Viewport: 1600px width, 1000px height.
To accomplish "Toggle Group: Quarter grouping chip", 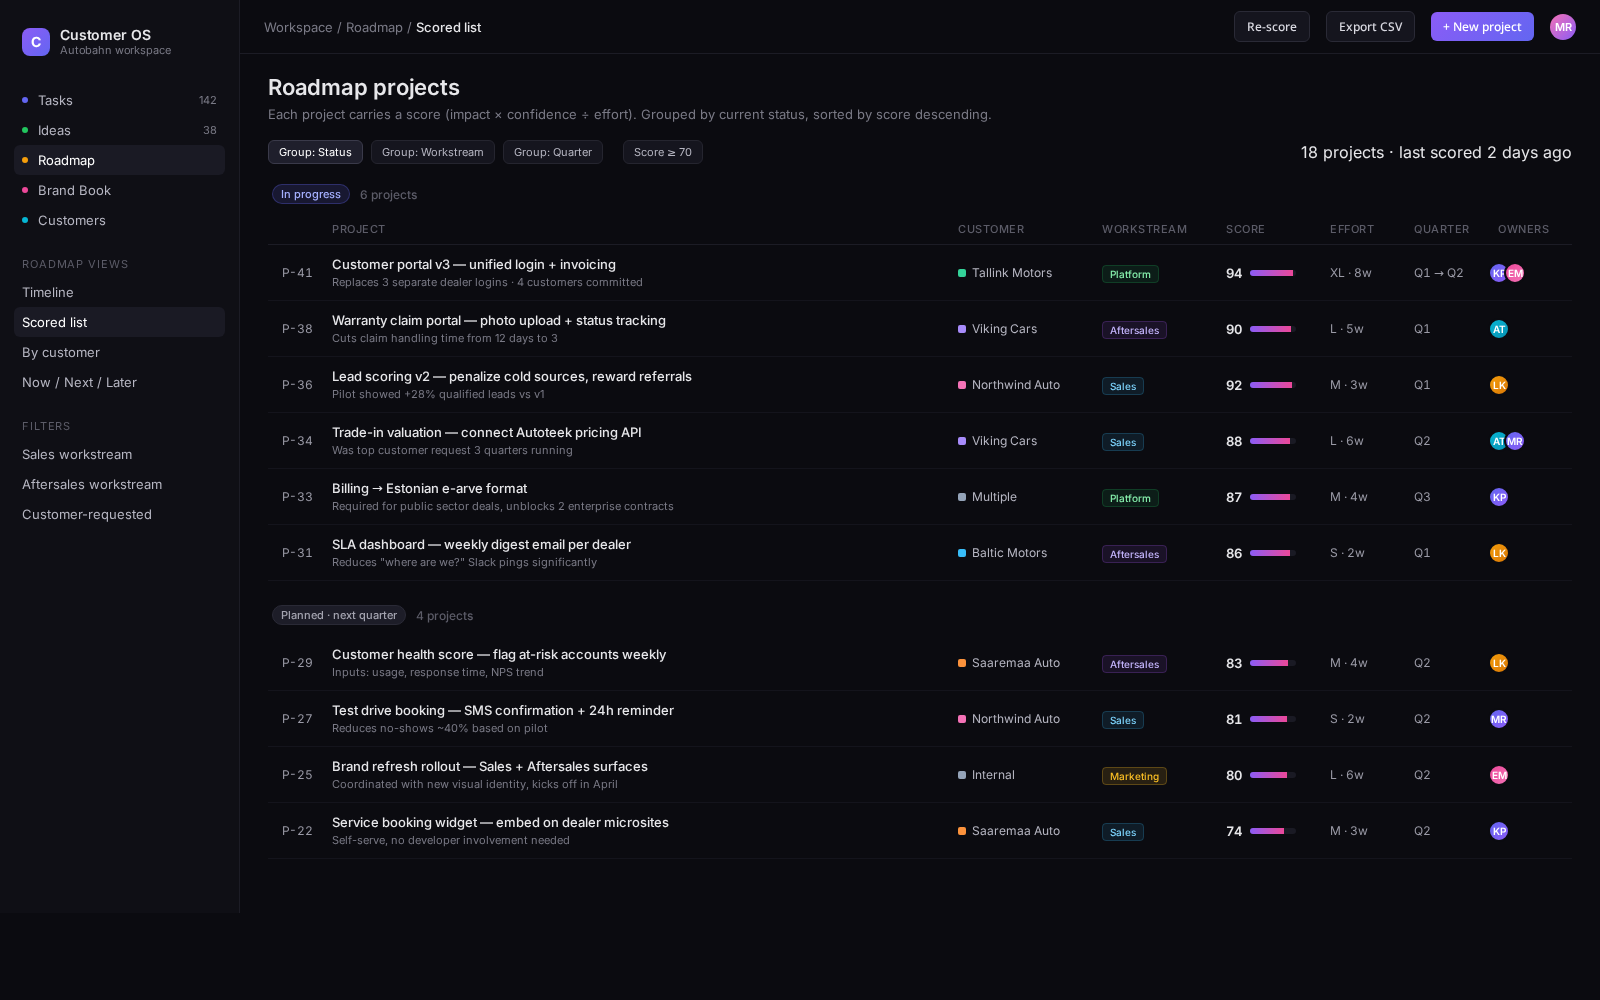I will (x=552, y=152).
